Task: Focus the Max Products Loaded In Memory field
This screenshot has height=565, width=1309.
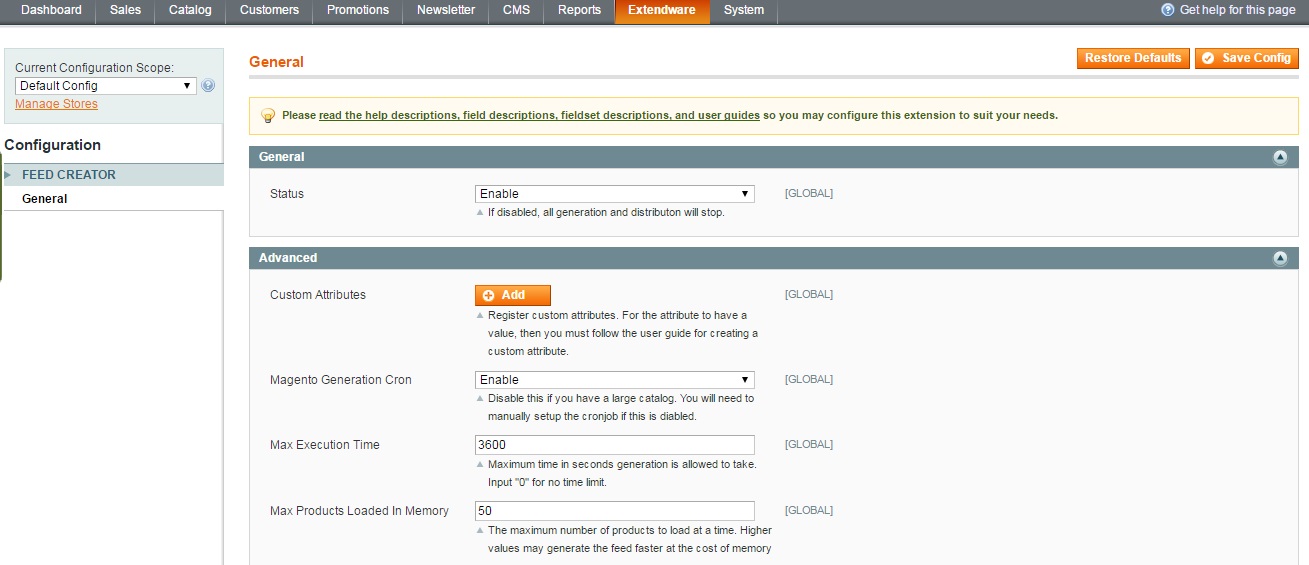Action: 614,511
